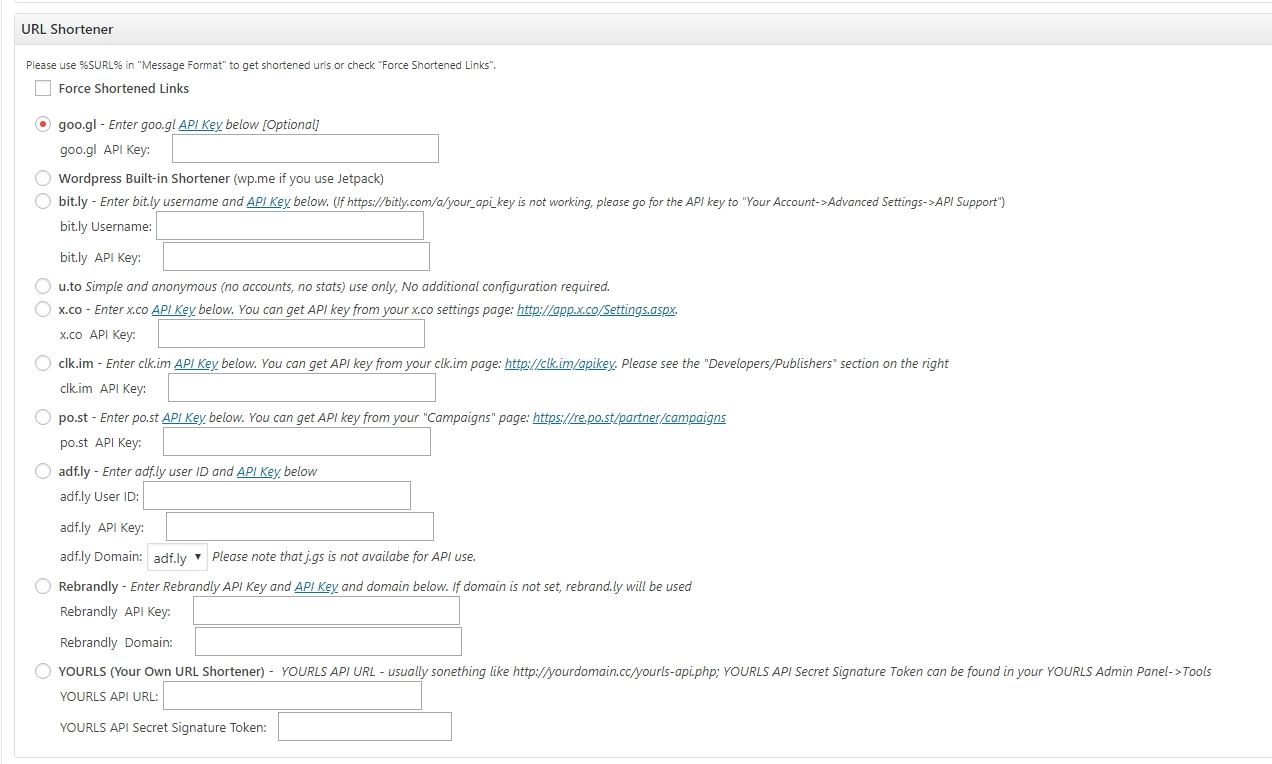Open the adf.ly API Key link
This screenshot has width=1272, height=764.
pyautogui.click(x=258, y=471)
